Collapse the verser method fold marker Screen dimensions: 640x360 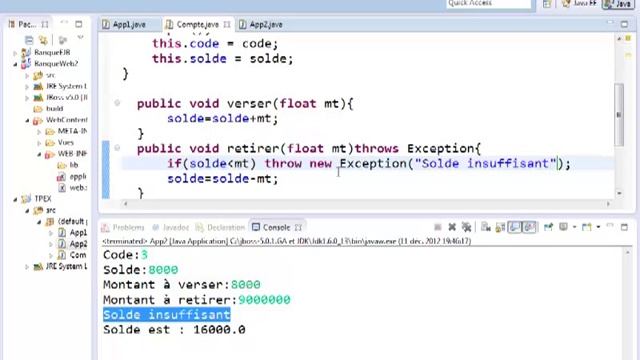pos(117,103)
